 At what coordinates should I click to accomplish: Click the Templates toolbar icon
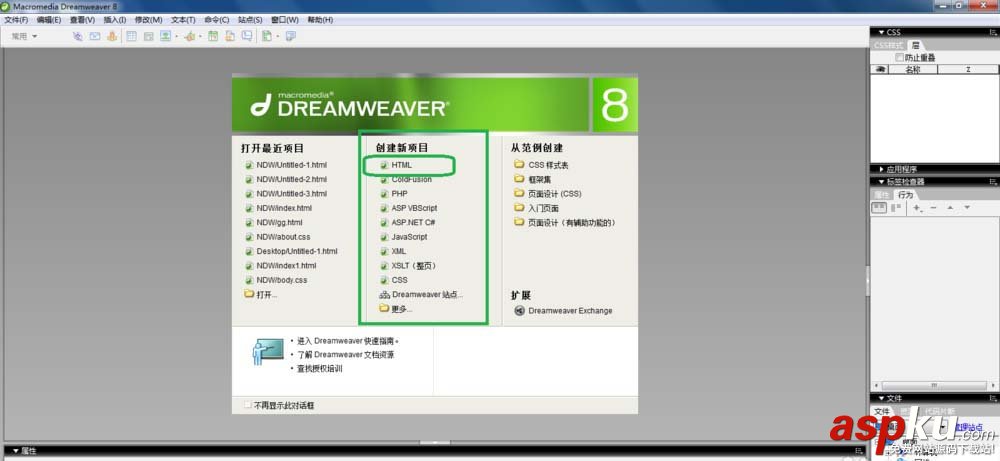click(267, 36)
